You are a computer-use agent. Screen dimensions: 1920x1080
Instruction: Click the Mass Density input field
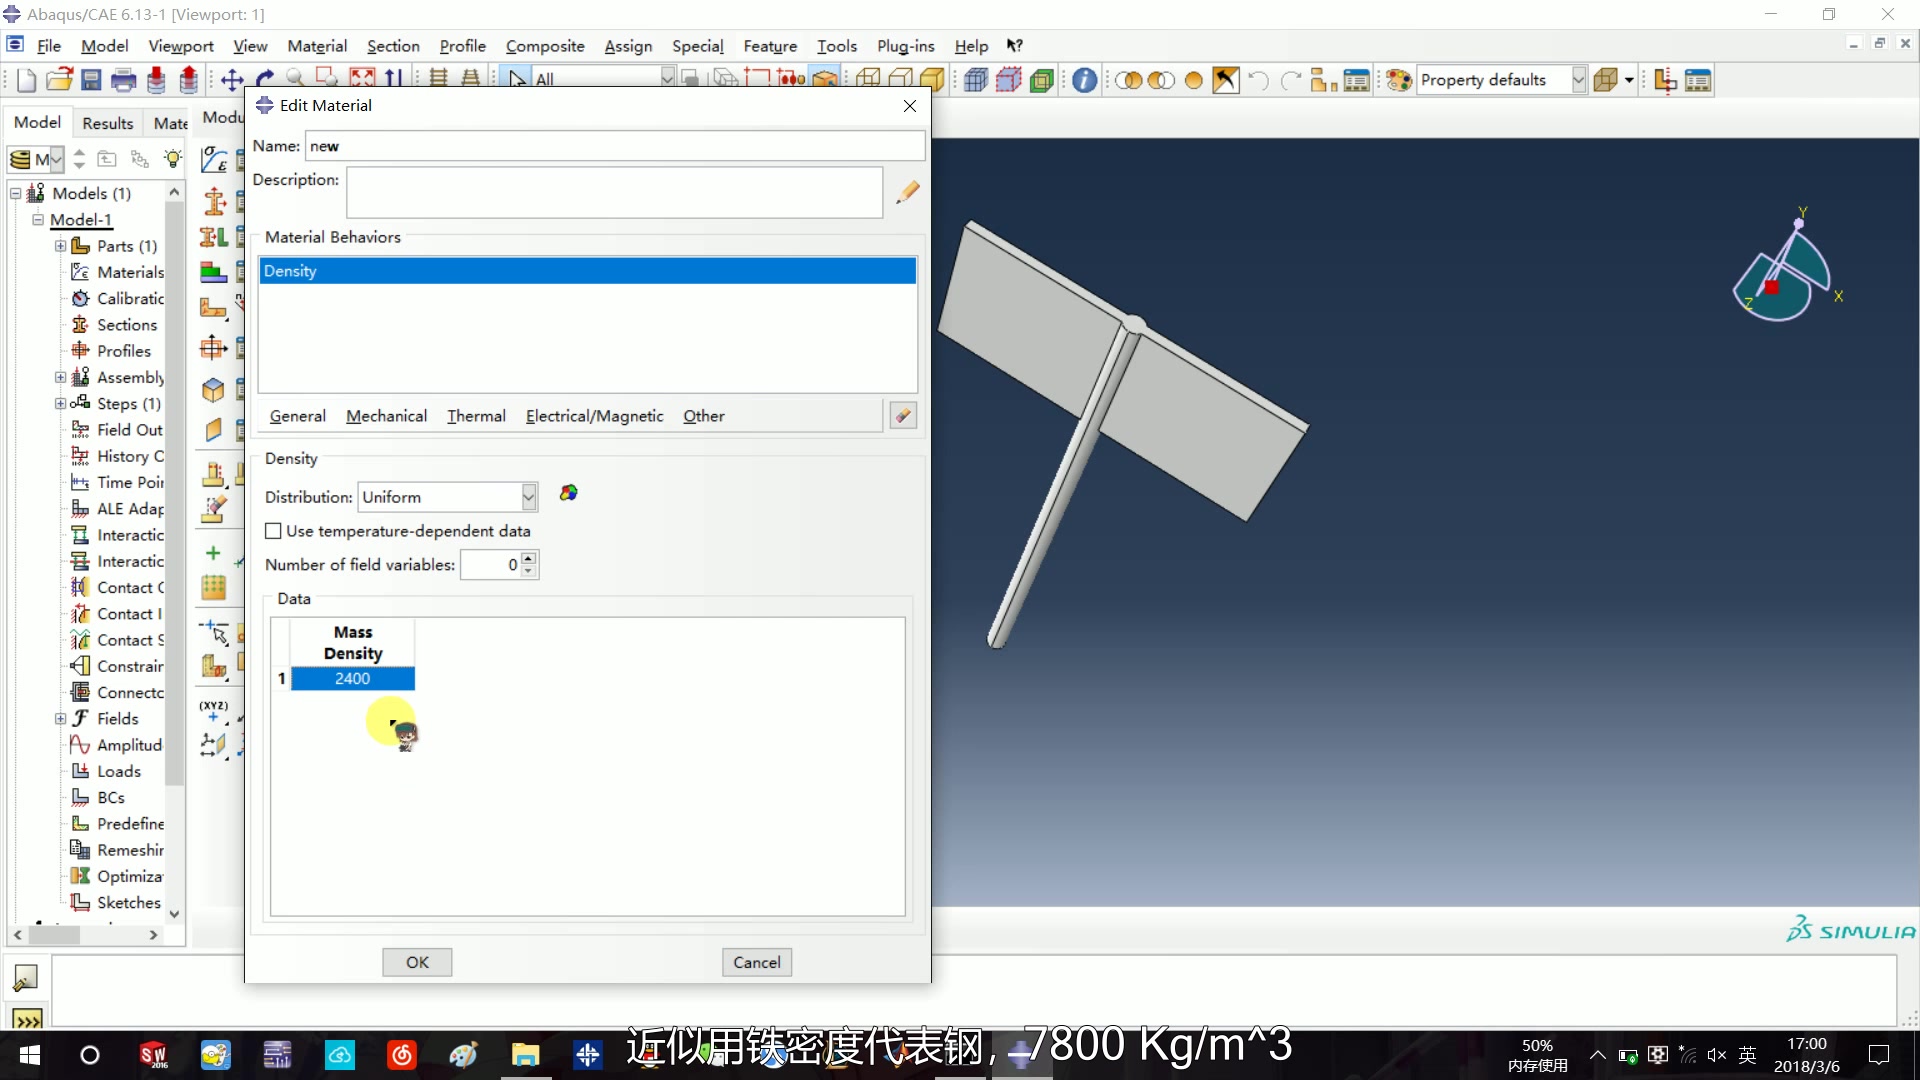[352, 678]
